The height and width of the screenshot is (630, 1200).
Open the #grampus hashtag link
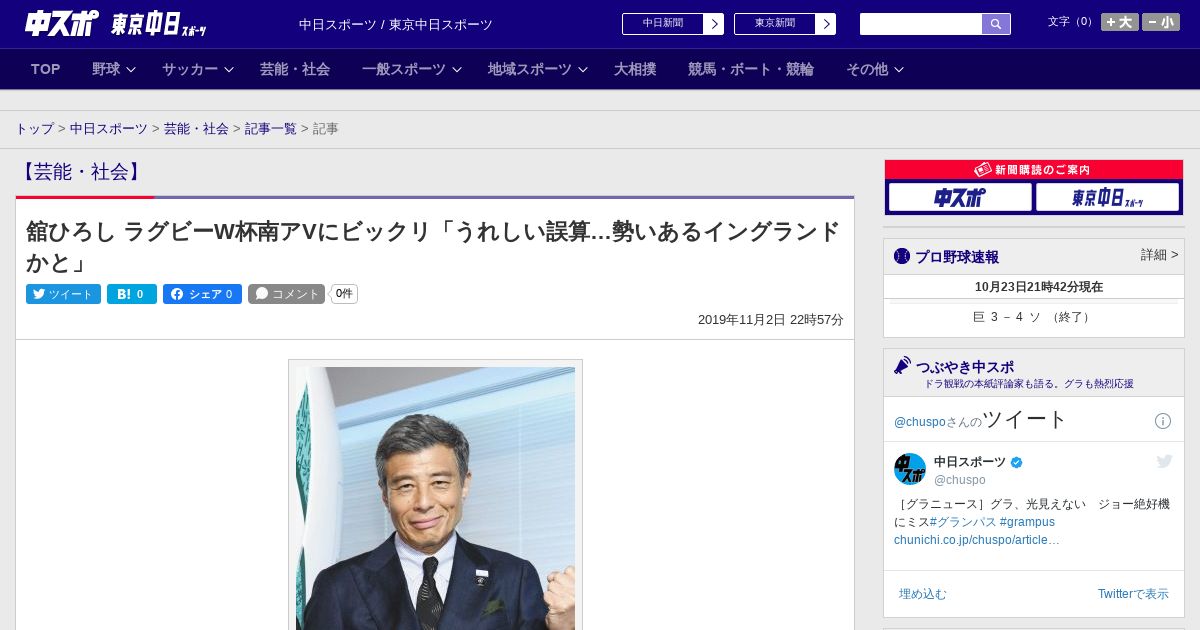click(1027, 522)
